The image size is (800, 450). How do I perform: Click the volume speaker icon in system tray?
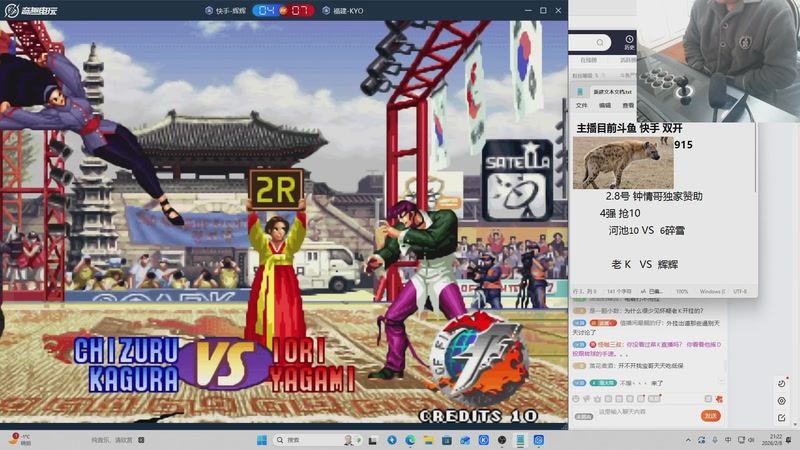[751, 440]
